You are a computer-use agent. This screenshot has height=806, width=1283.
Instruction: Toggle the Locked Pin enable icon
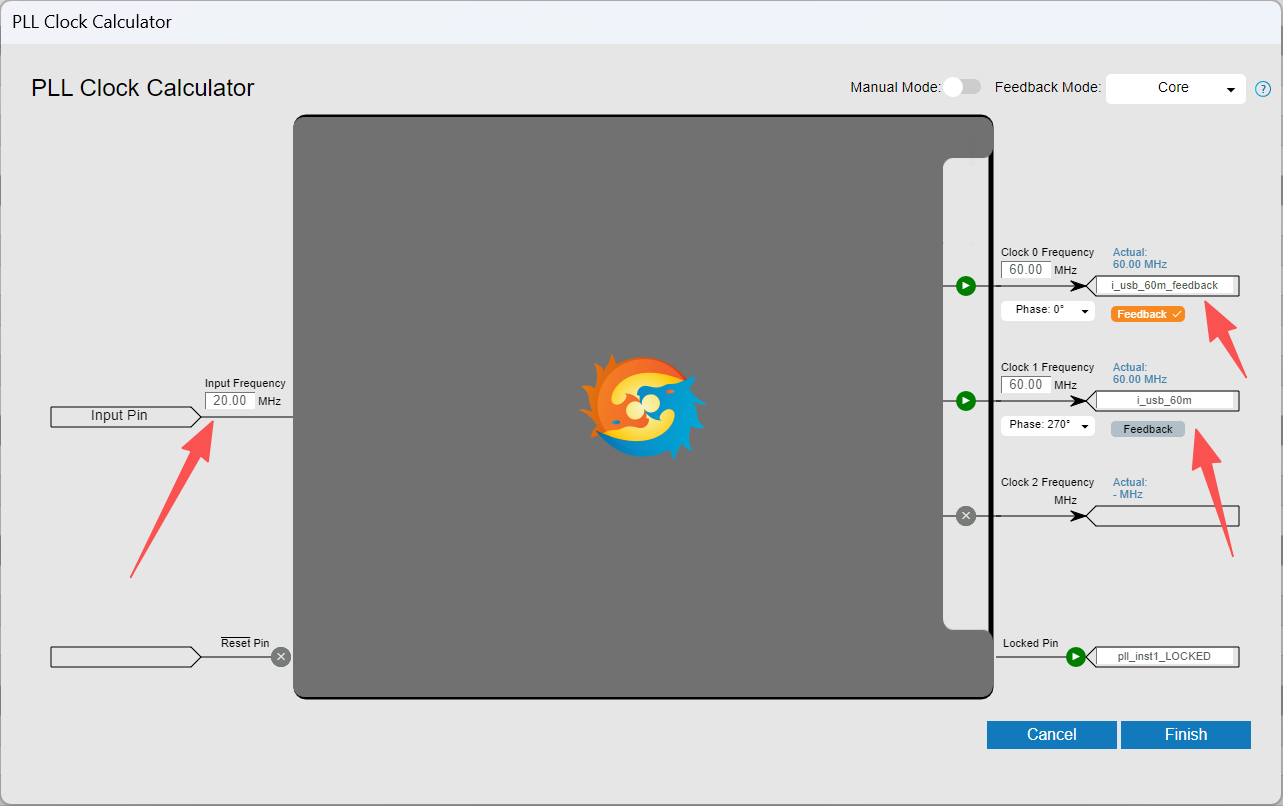(1075, 657)
